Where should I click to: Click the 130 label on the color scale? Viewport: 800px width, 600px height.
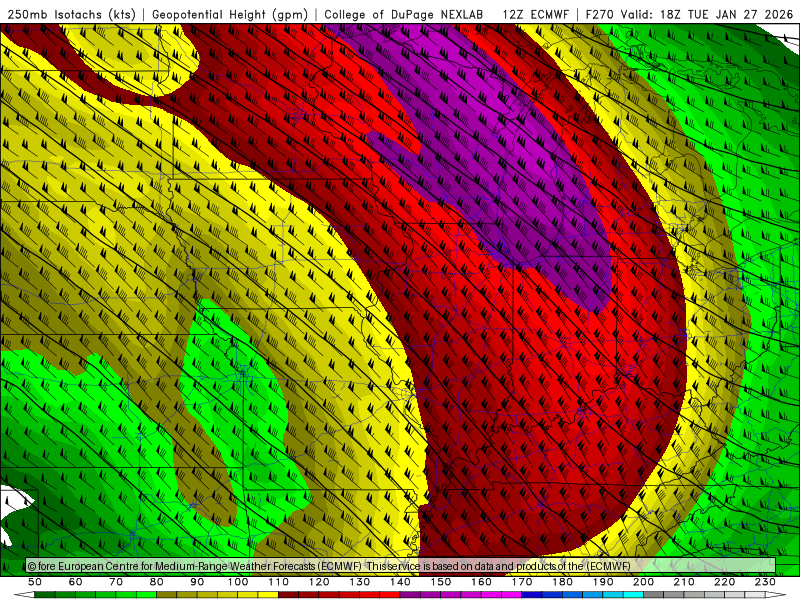coord(360,582)
